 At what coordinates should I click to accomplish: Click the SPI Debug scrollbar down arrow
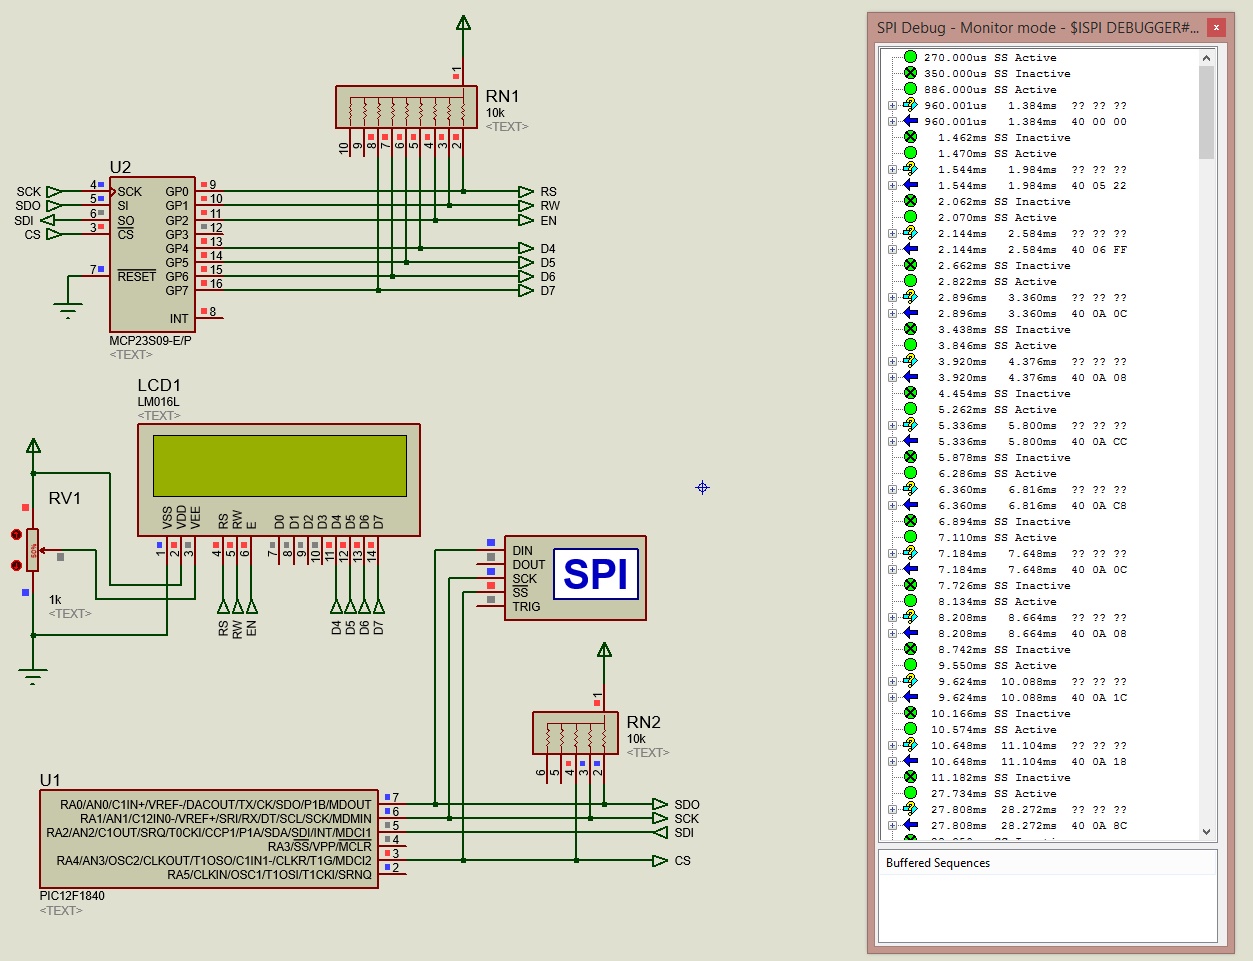pyautogui.click(x=1205, y=831)
